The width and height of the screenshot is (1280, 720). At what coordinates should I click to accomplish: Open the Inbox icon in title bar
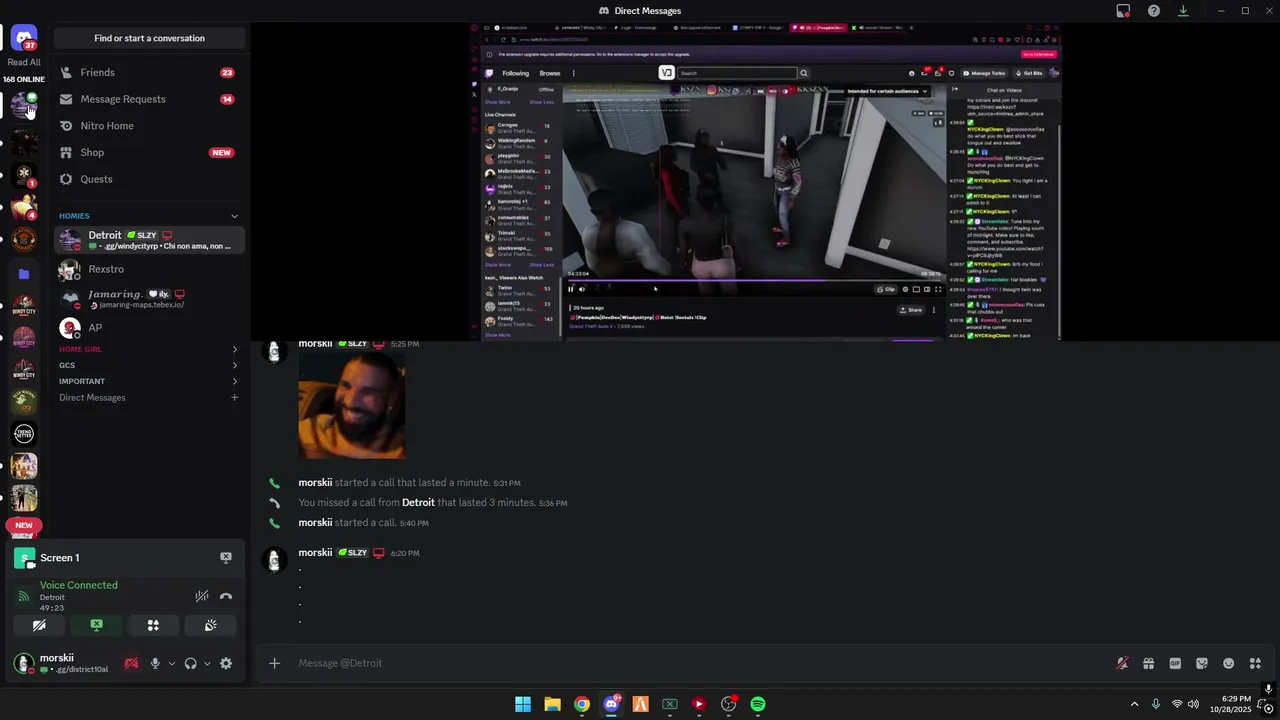1123,11
